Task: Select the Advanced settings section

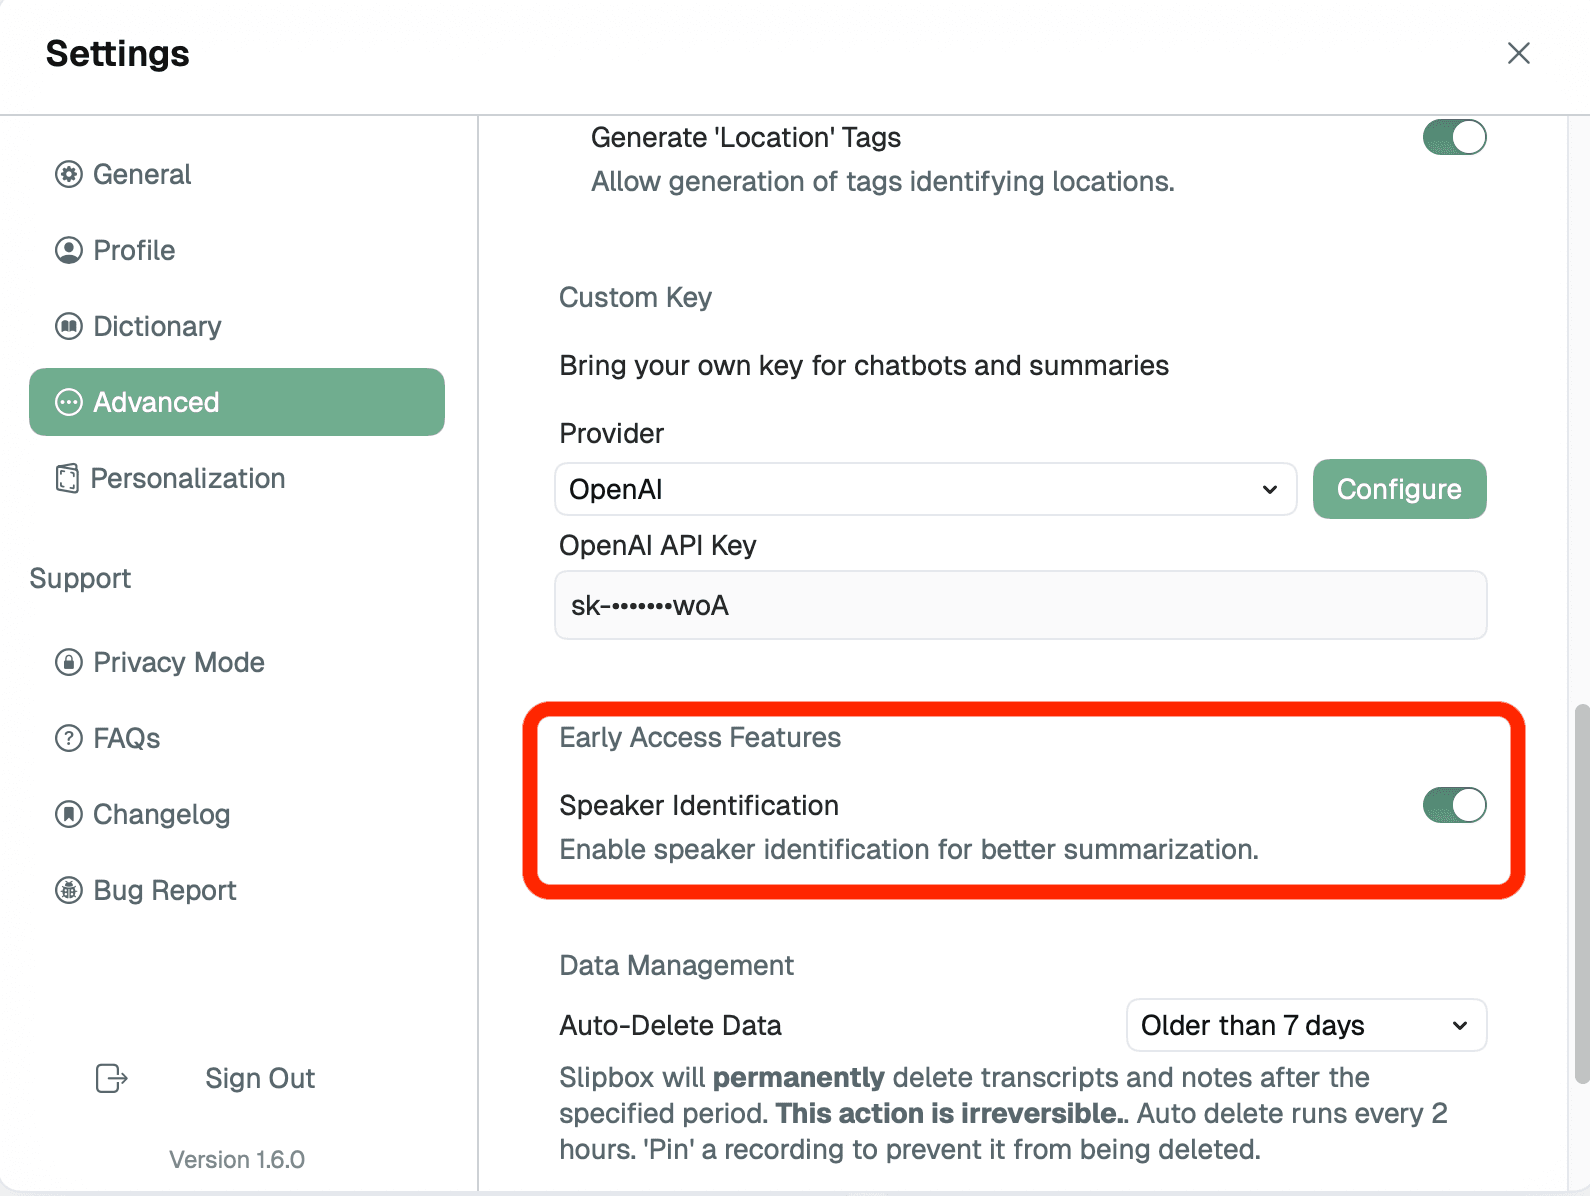Action: [x=237, y=402]
